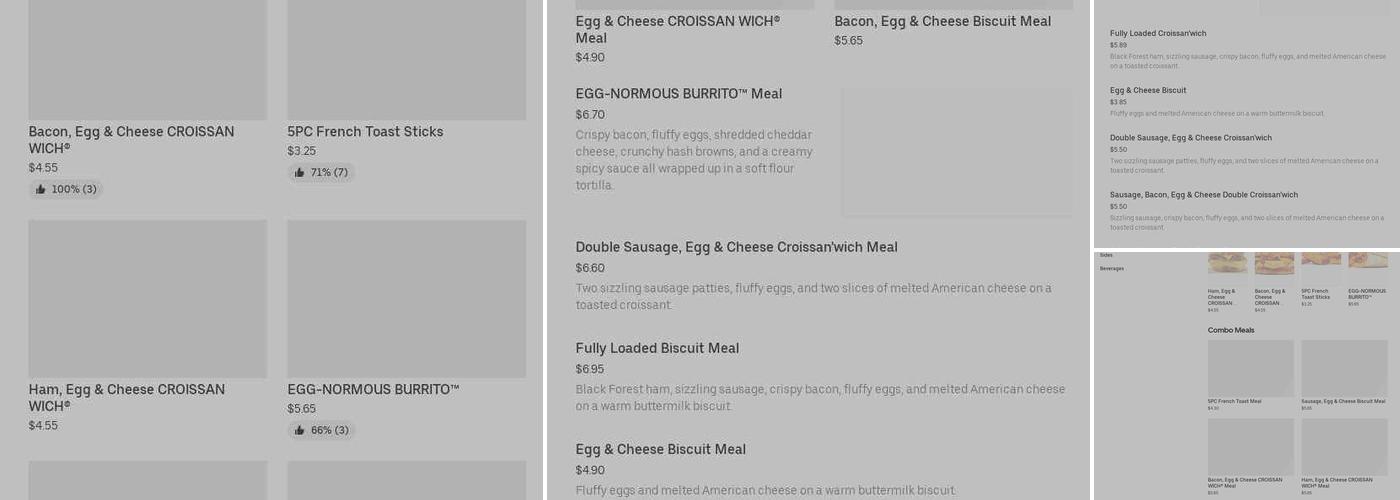Open the Fully Loaded Croissan'wich item
The height and width of the screenshot is (500, 1400).
(x=1157, y=34)
